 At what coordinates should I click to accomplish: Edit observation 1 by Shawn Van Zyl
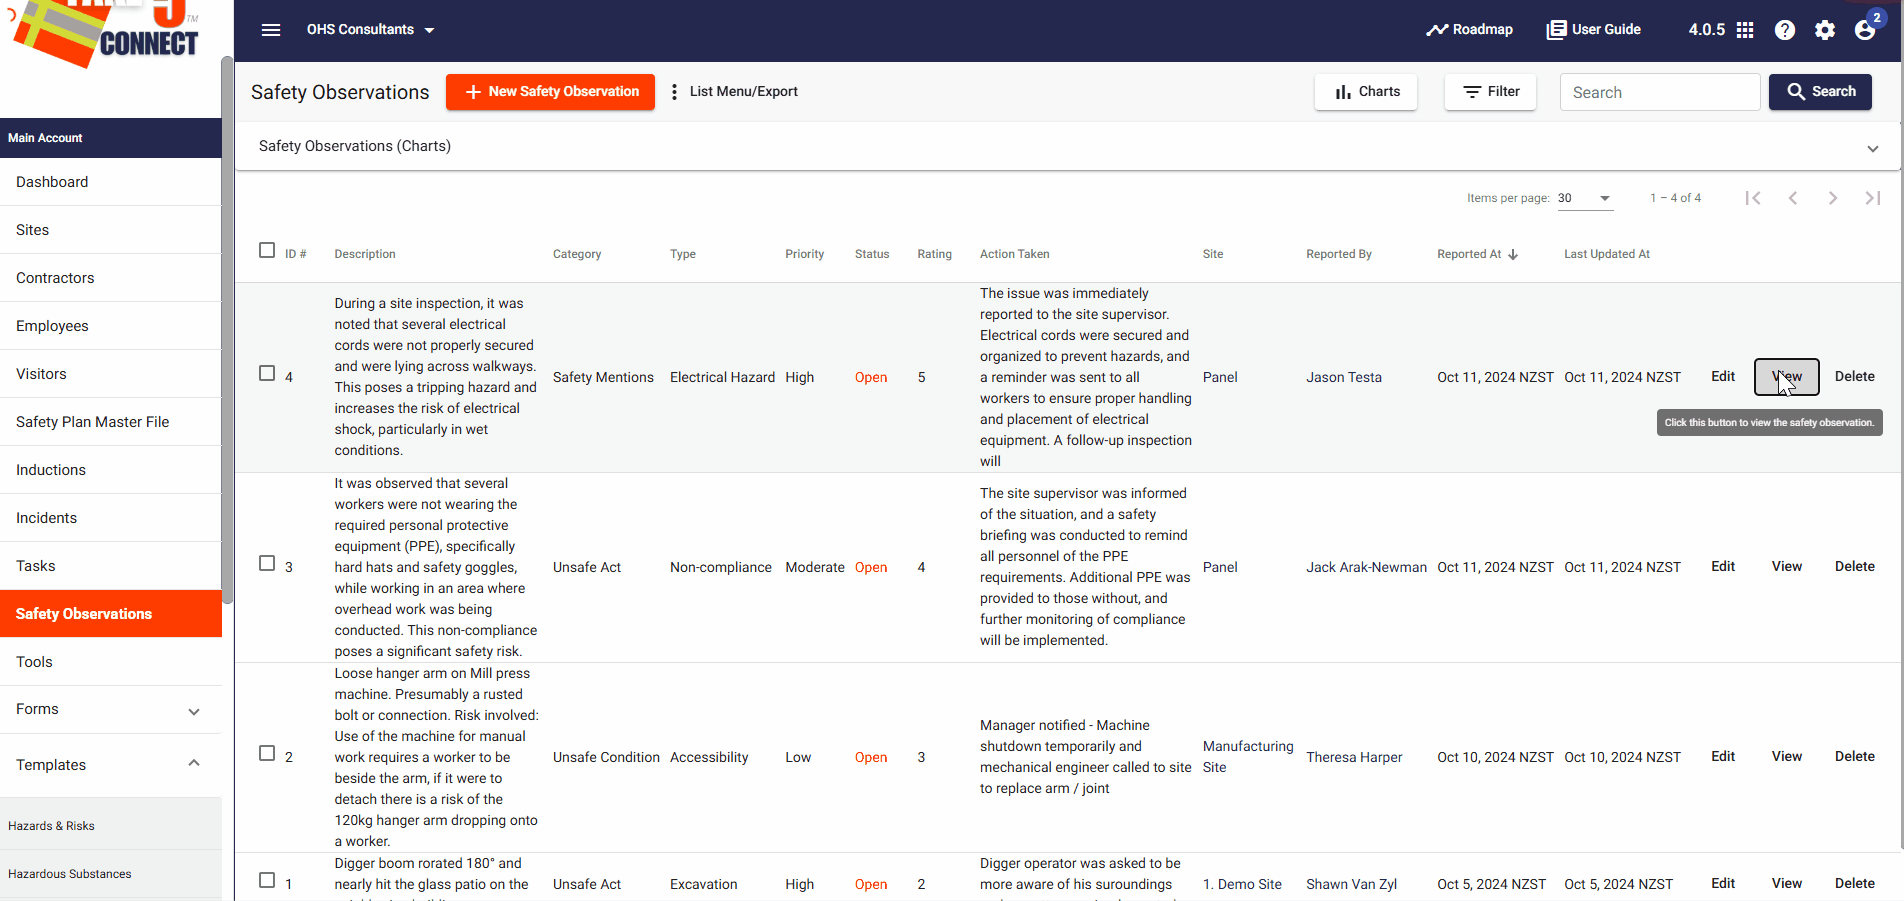point(1723,884)
